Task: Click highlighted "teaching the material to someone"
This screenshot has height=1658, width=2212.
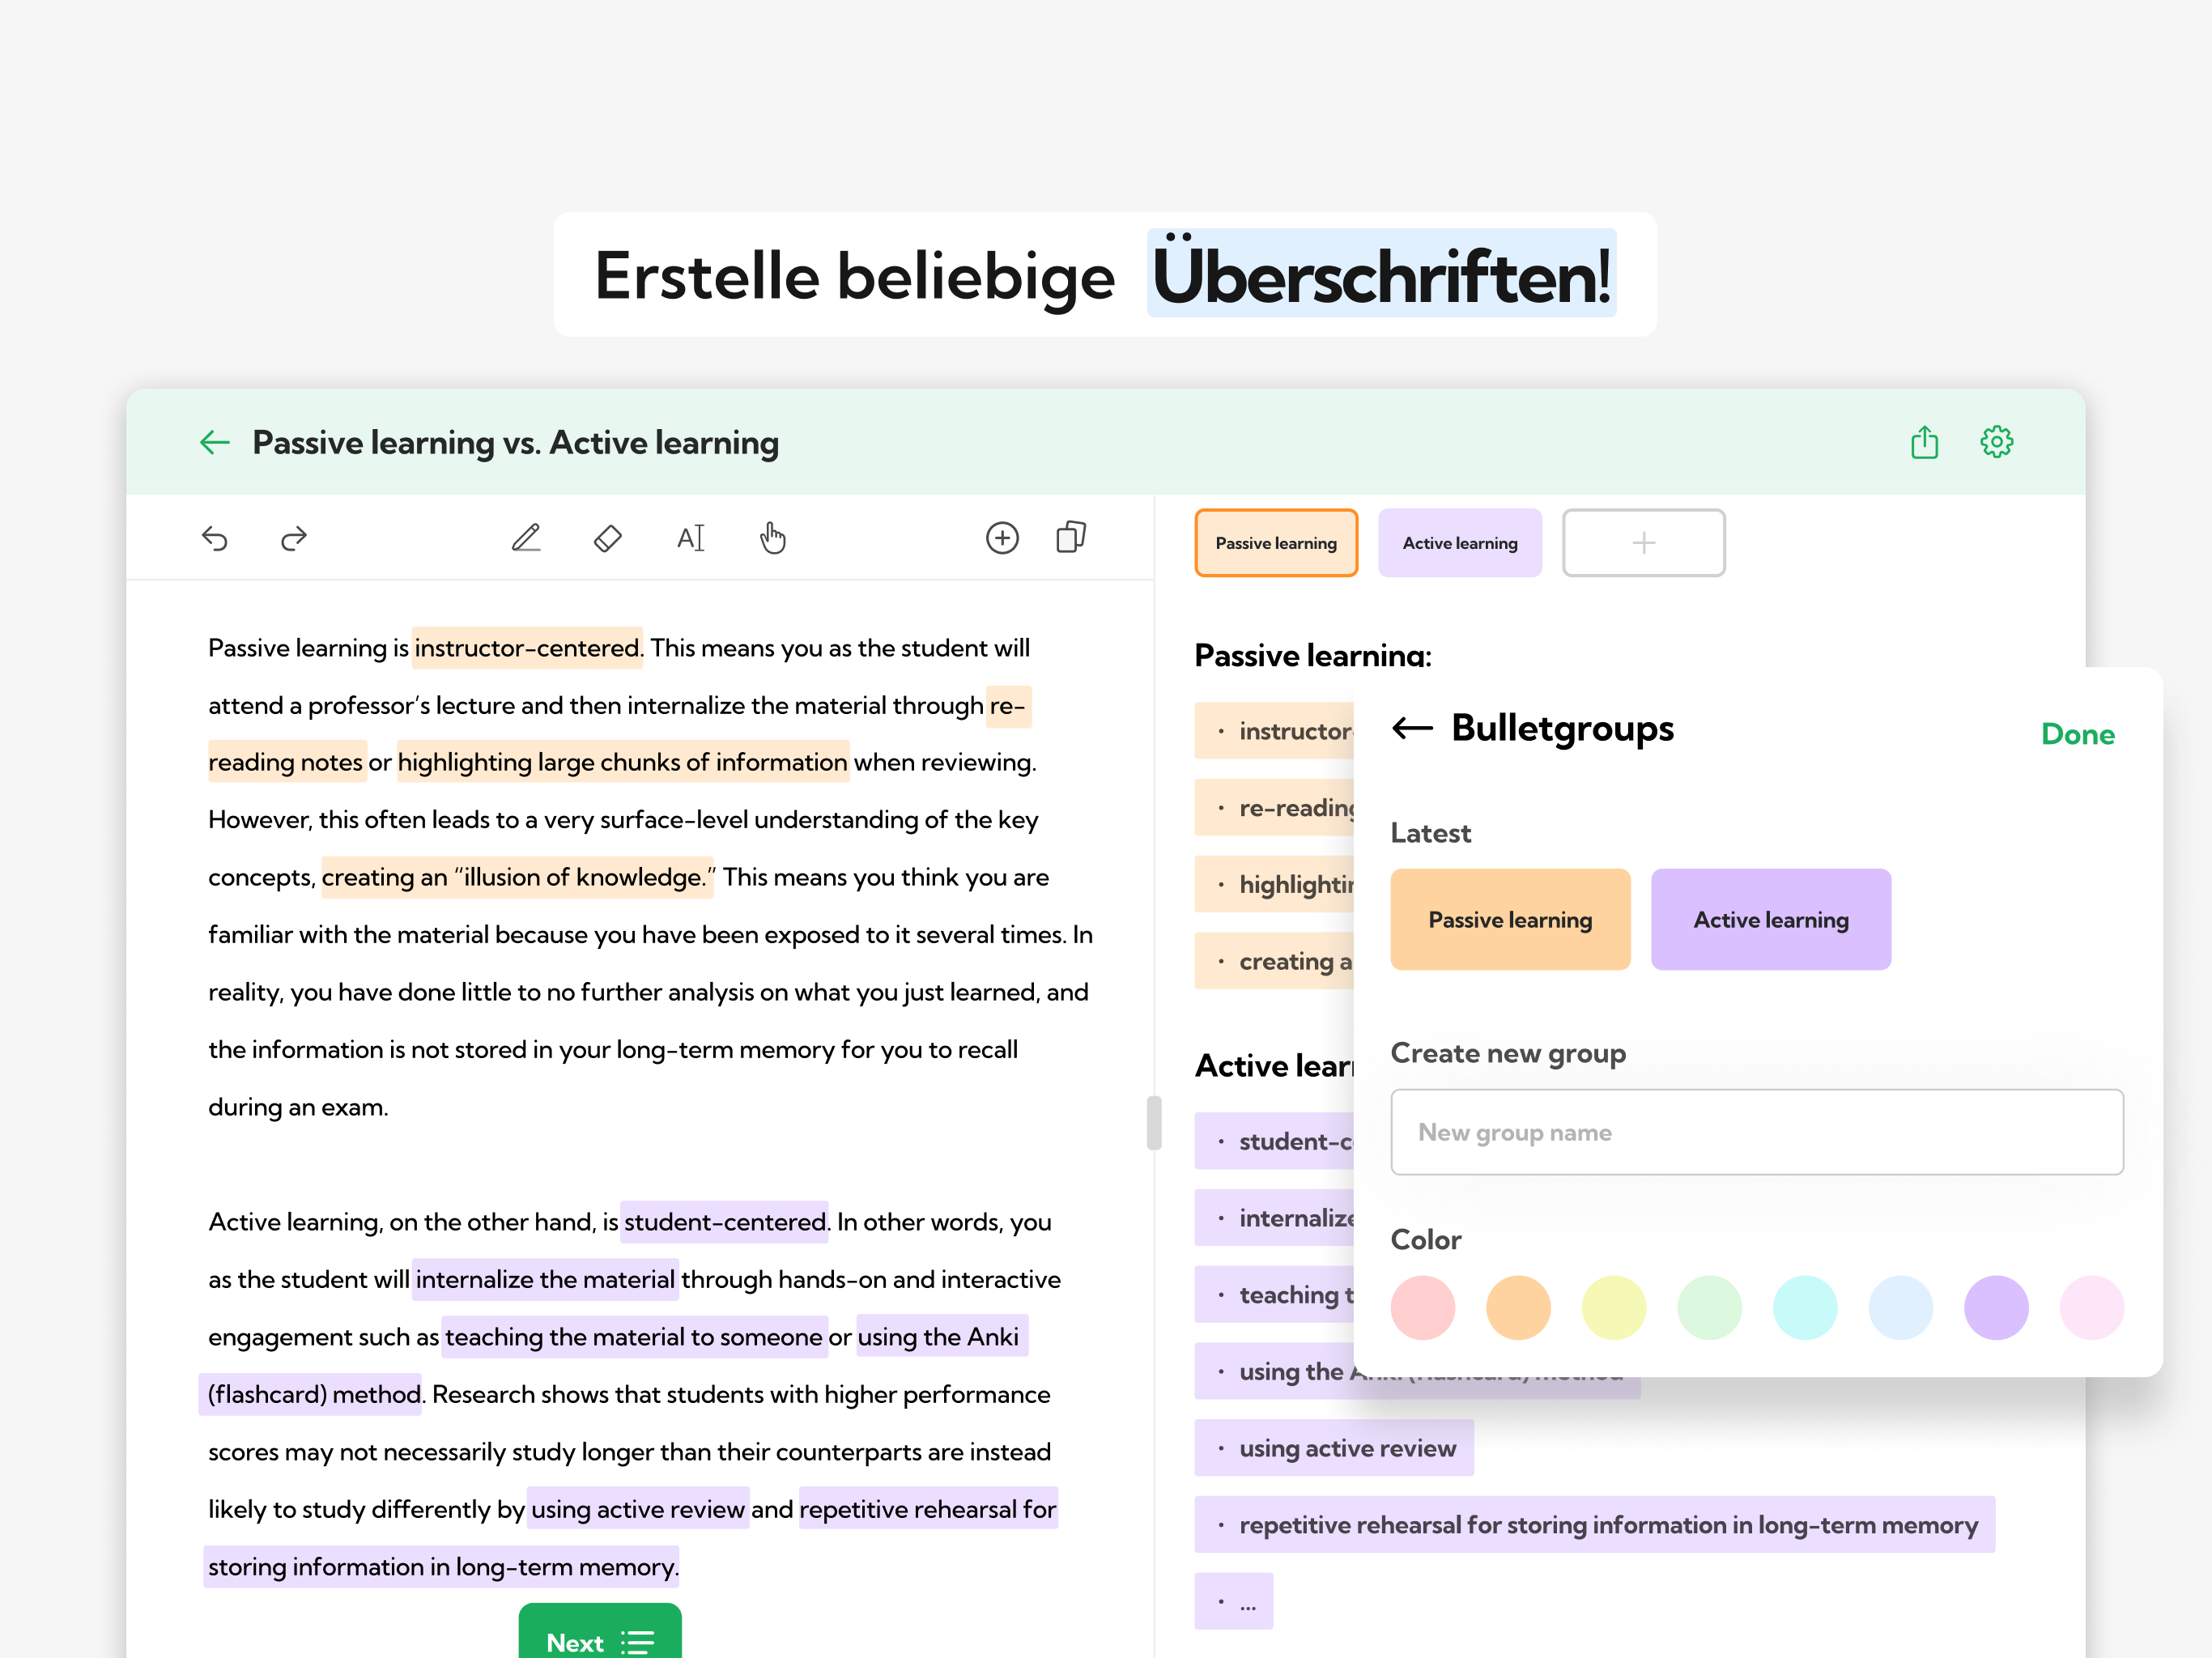Action: (x=634, y=1337)
